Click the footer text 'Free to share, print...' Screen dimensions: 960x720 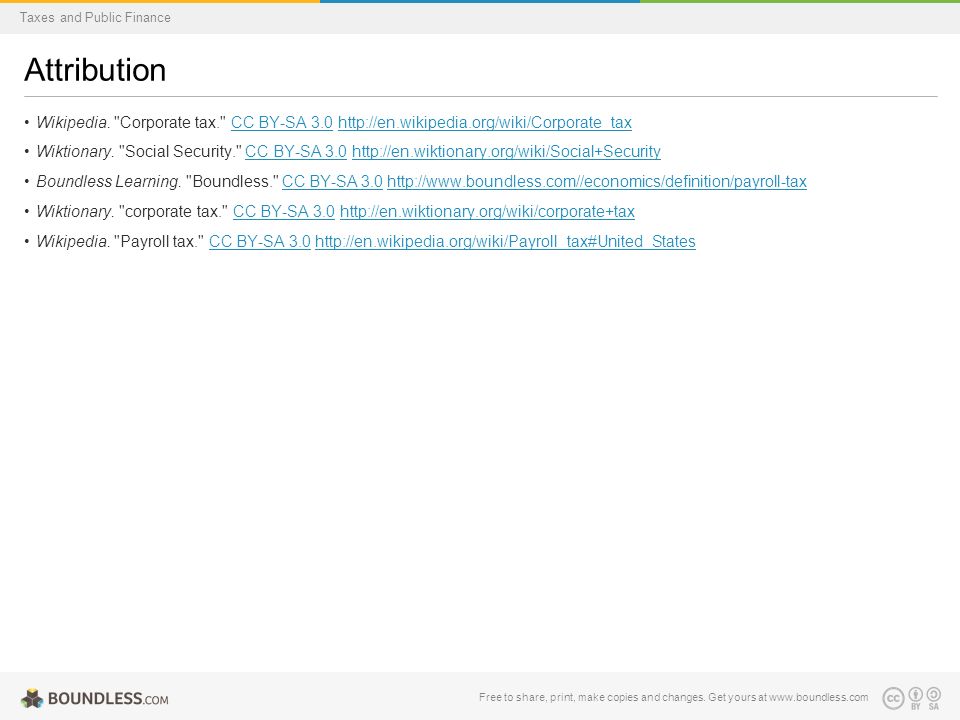(x=673, y=697)
